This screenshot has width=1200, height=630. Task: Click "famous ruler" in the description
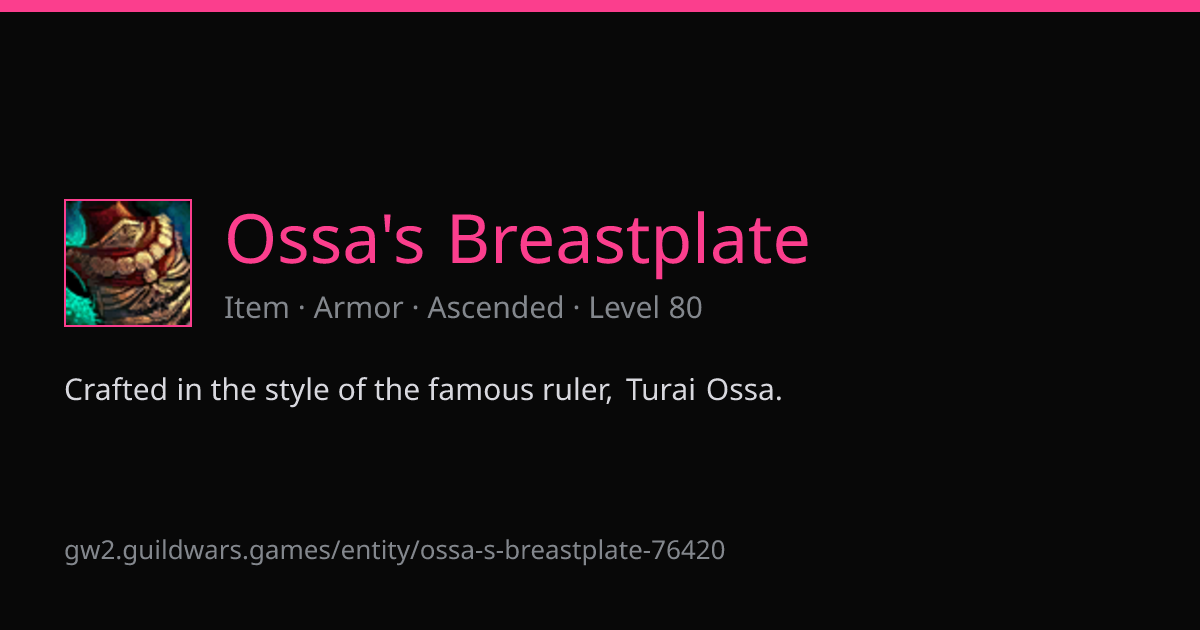pos(520,390)
